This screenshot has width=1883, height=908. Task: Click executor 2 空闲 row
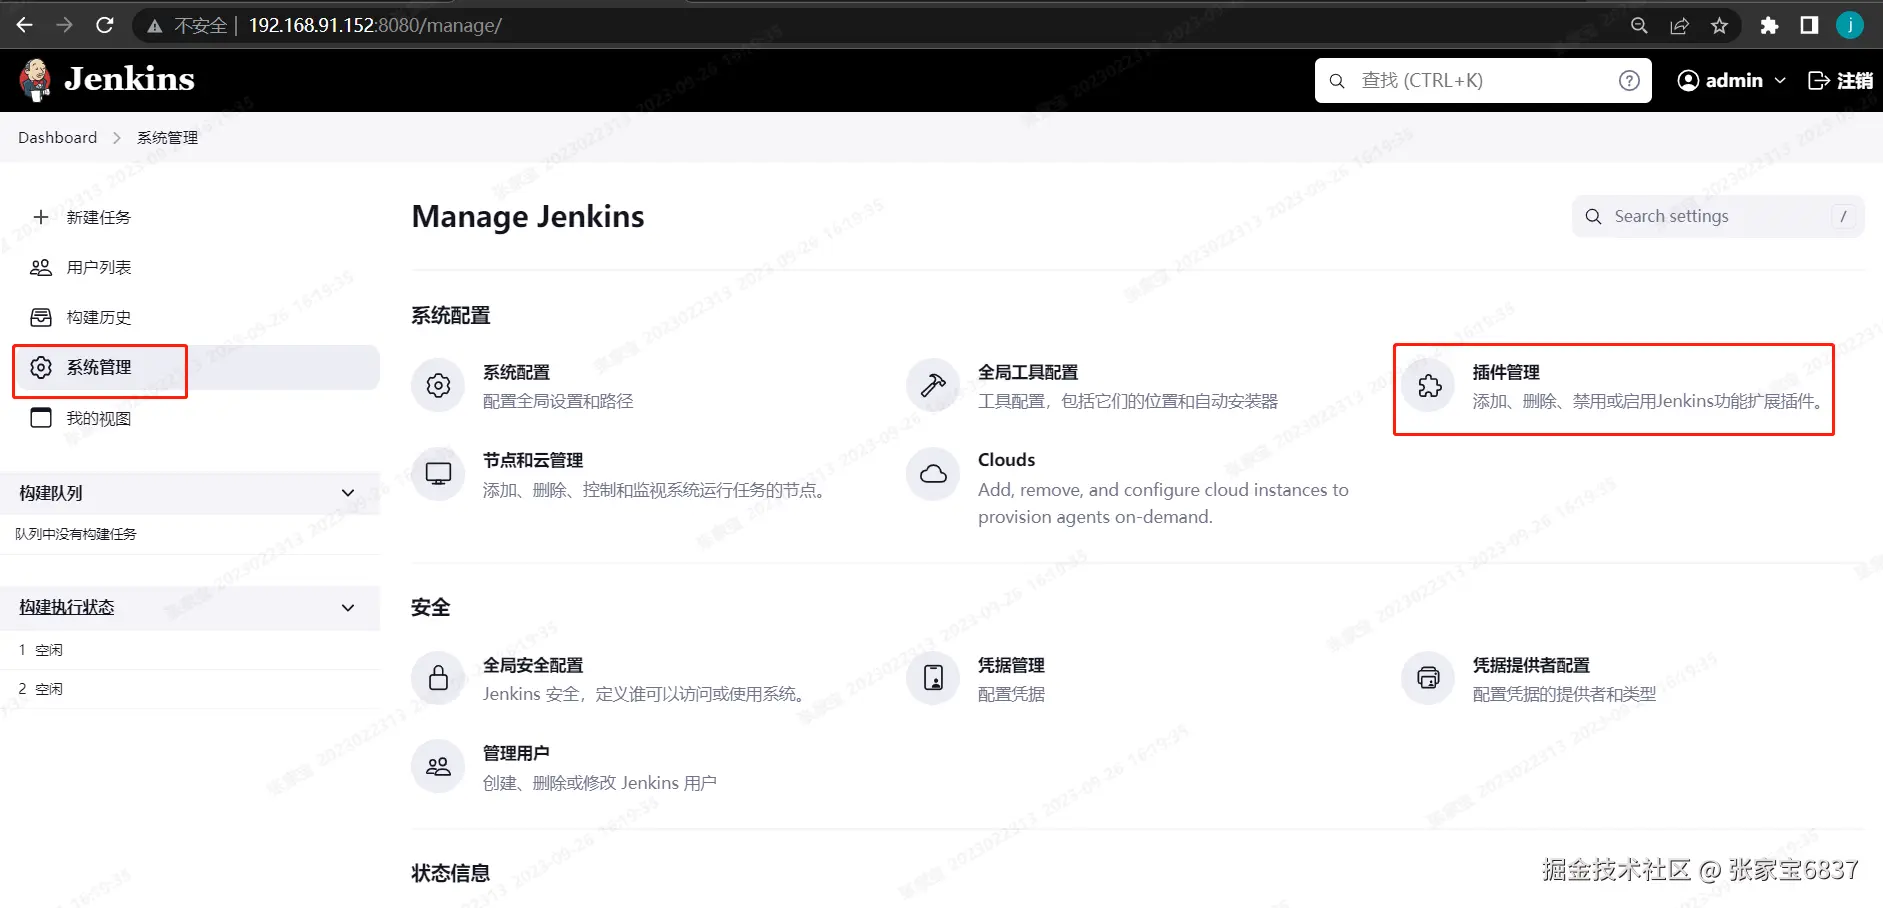pyautogui.click(x=190, y=689)
